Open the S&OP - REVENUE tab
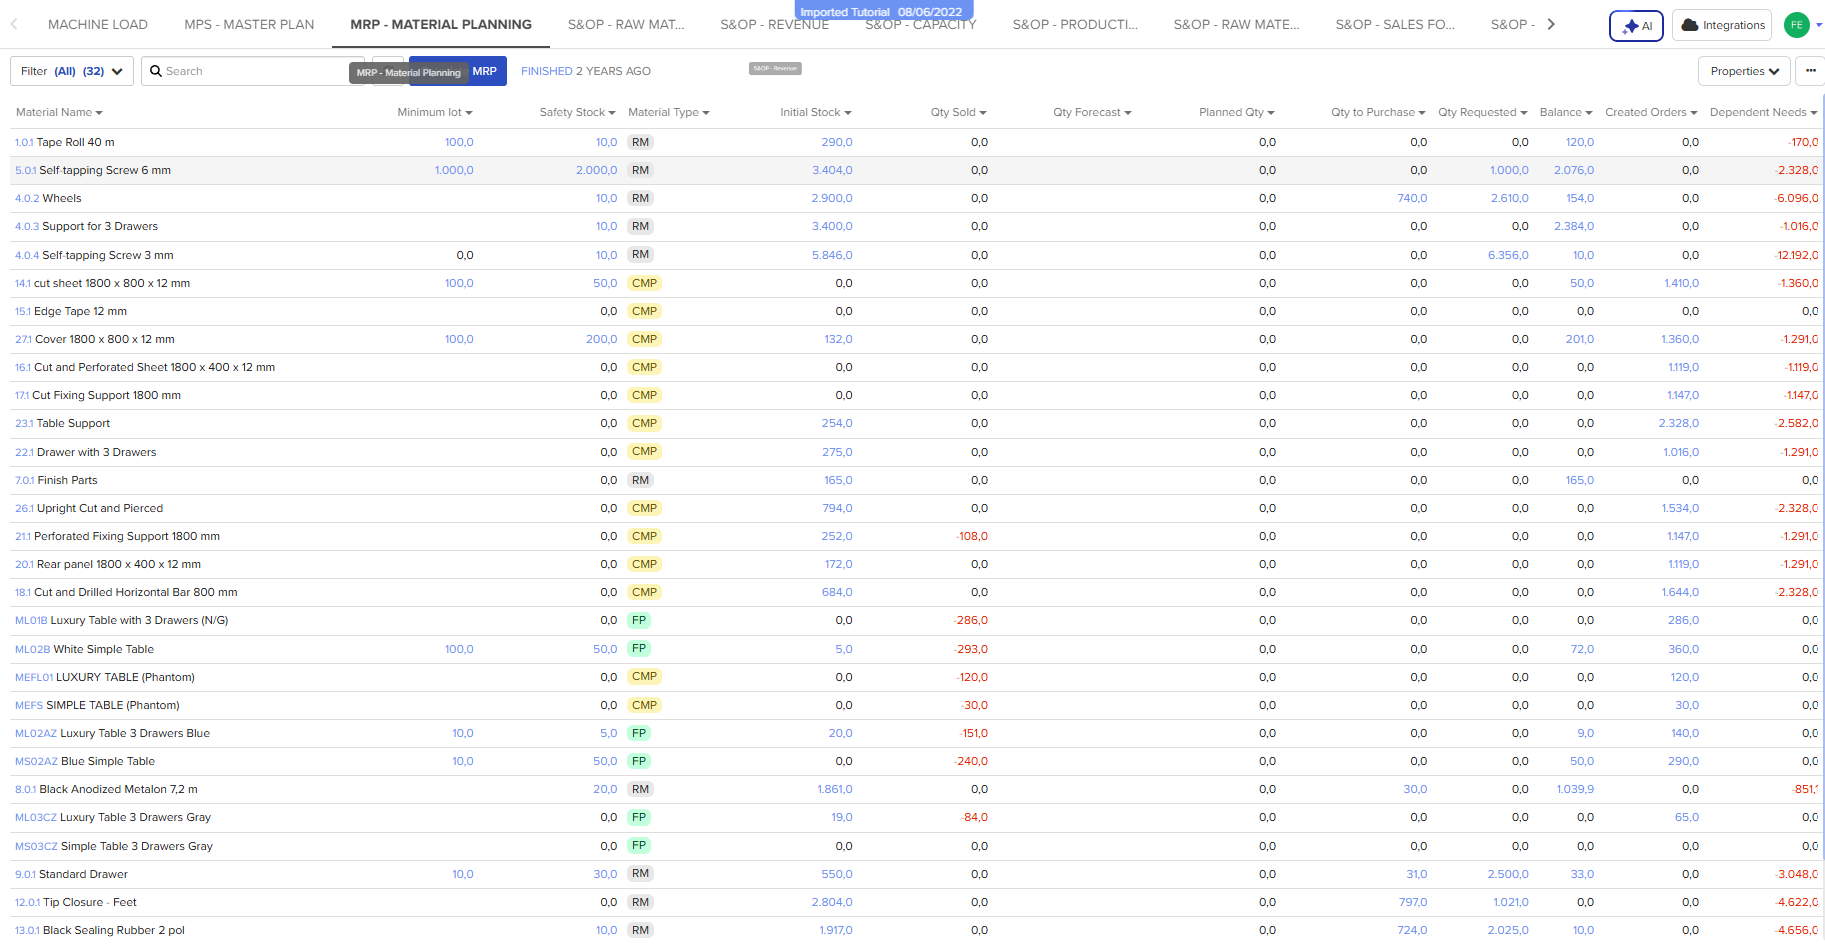The height and width of the screenshot is (946, 1825). [775, 24]
